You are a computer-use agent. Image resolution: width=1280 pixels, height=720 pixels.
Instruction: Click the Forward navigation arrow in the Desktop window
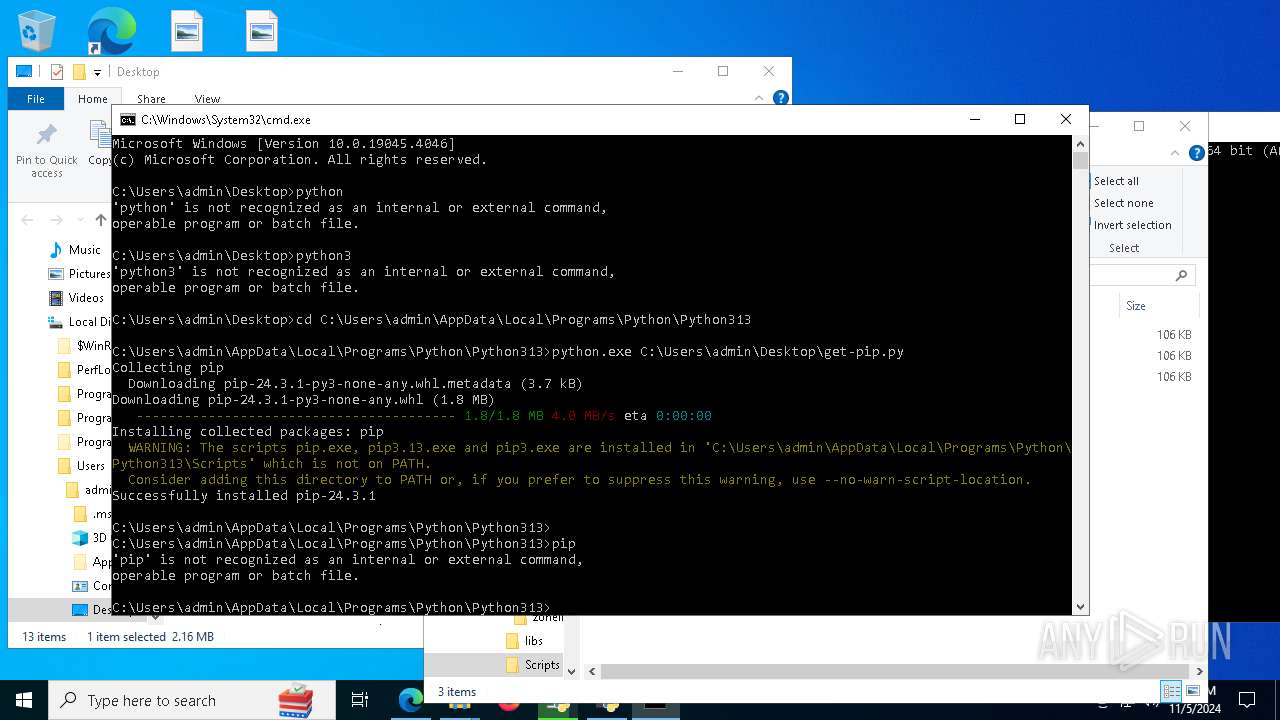click(x=57, y=220)
